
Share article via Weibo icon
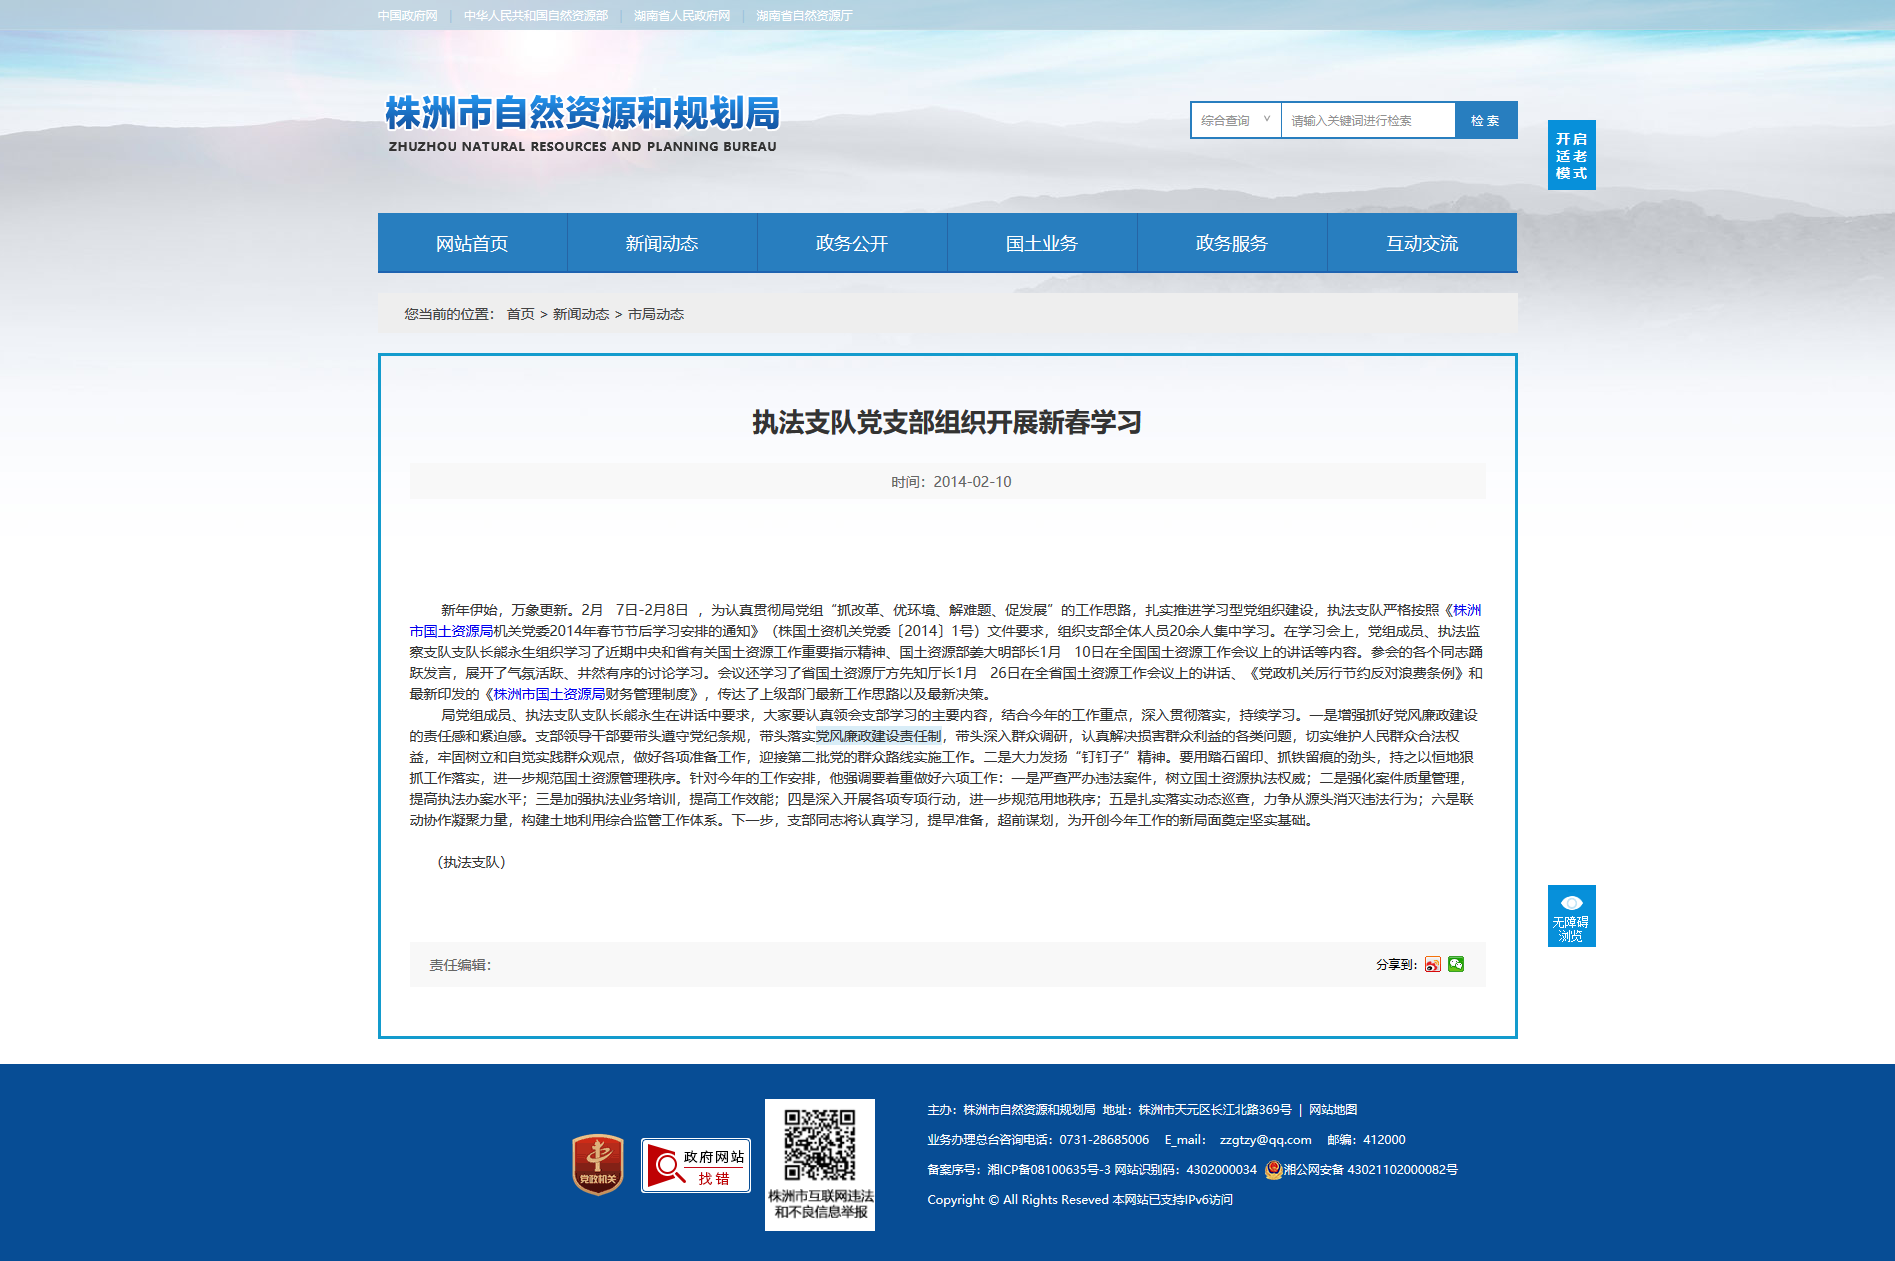pos(1433,964)
